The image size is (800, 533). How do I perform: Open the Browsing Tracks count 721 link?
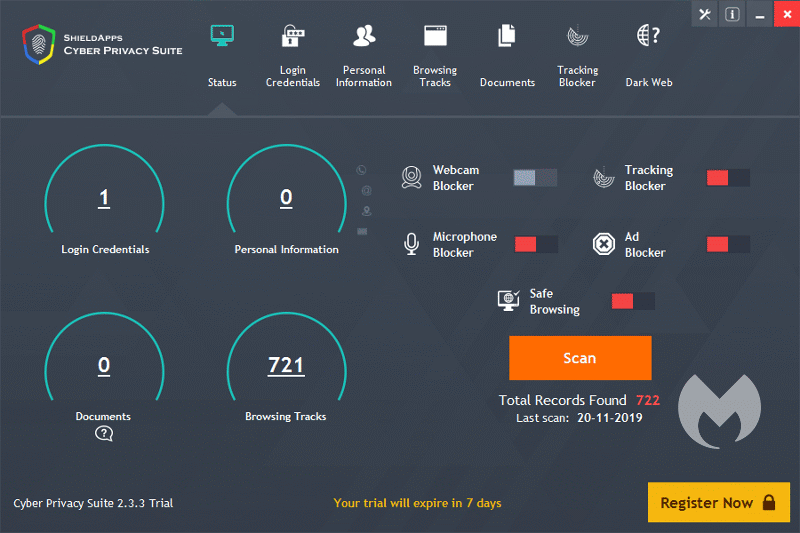coord(286,366)
